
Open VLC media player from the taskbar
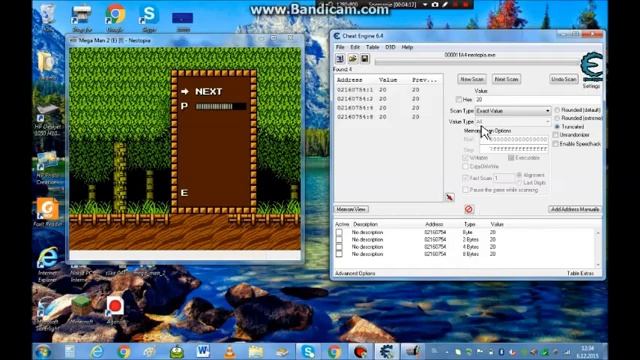(x=230, y=352)
